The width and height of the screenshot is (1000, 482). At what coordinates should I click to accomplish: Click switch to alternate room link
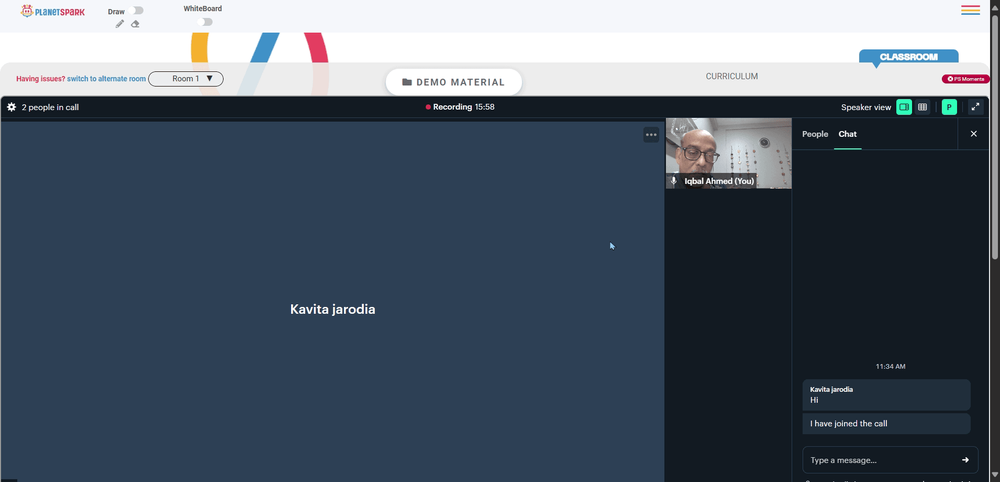point(107,79)
